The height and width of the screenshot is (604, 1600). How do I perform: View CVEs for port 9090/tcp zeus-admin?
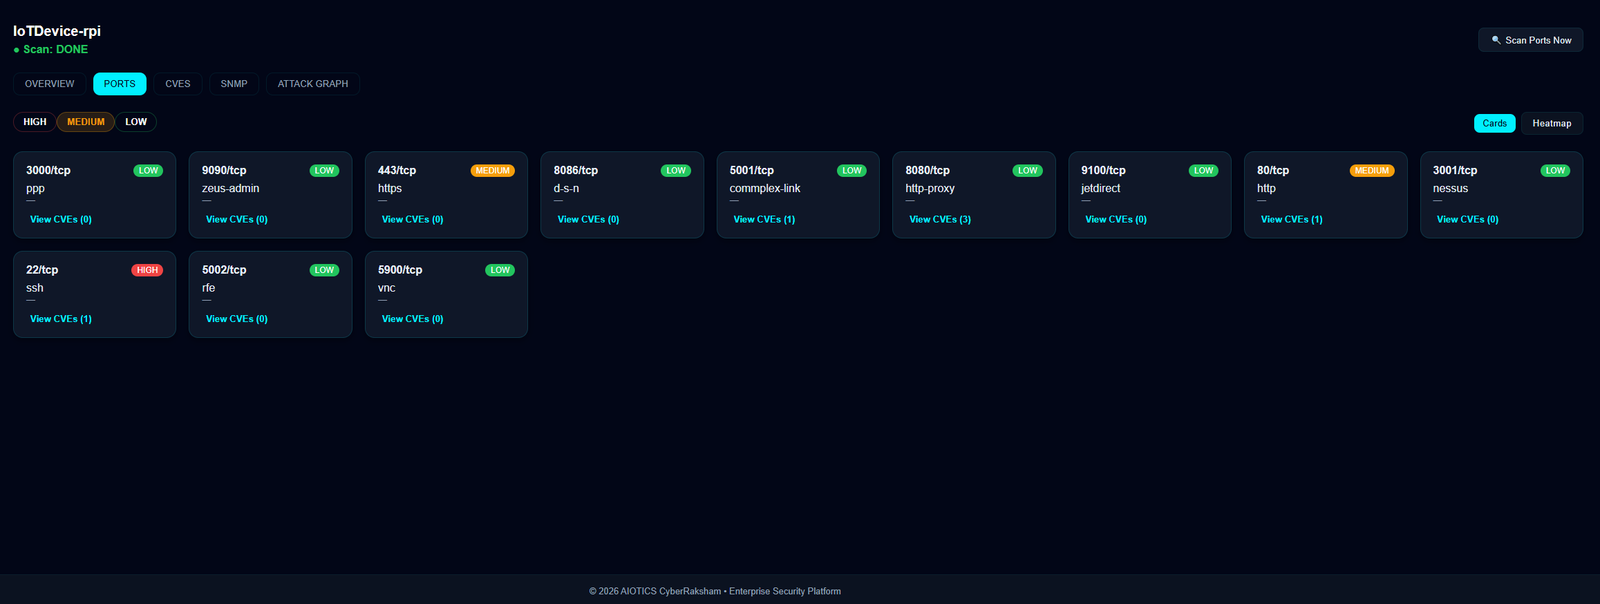[237, 219]
